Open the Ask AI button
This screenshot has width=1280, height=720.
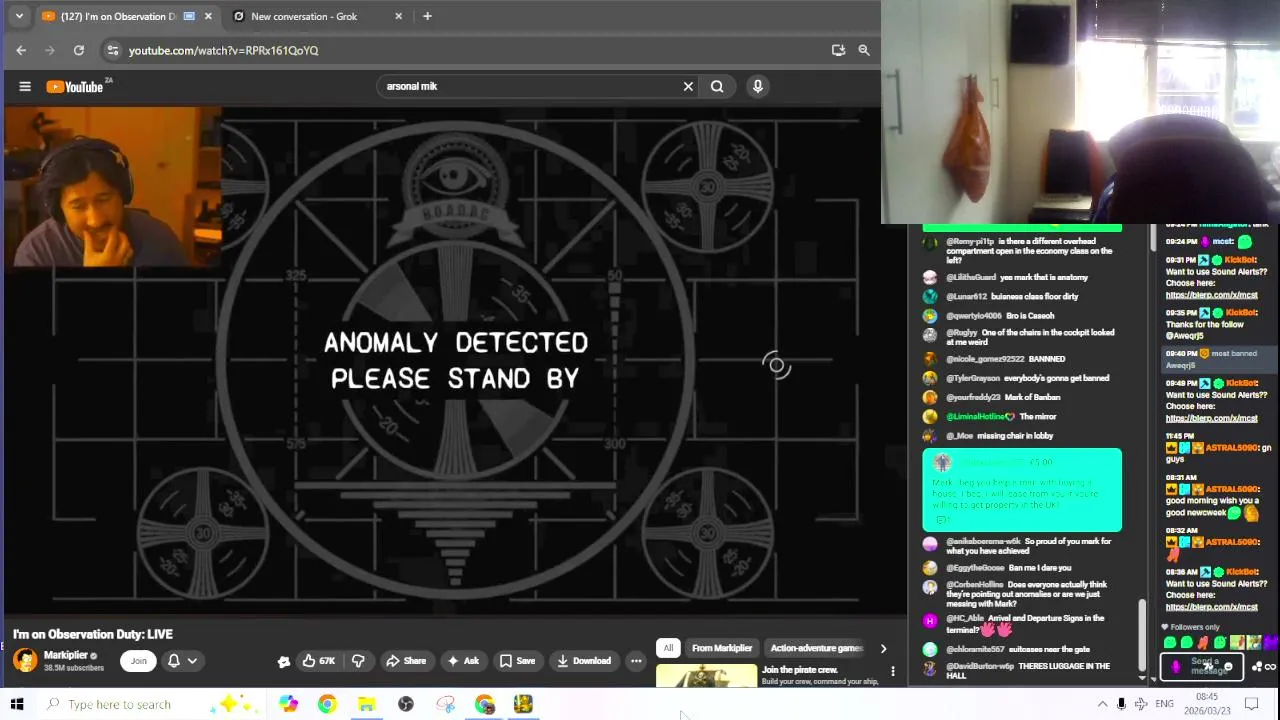[463, 661]
